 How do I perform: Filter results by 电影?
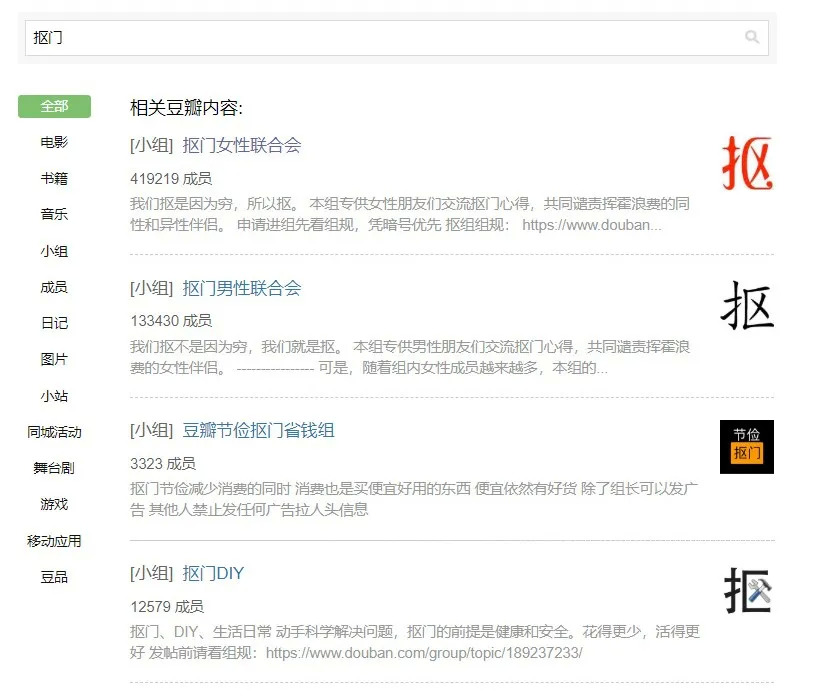click(54, 142)
